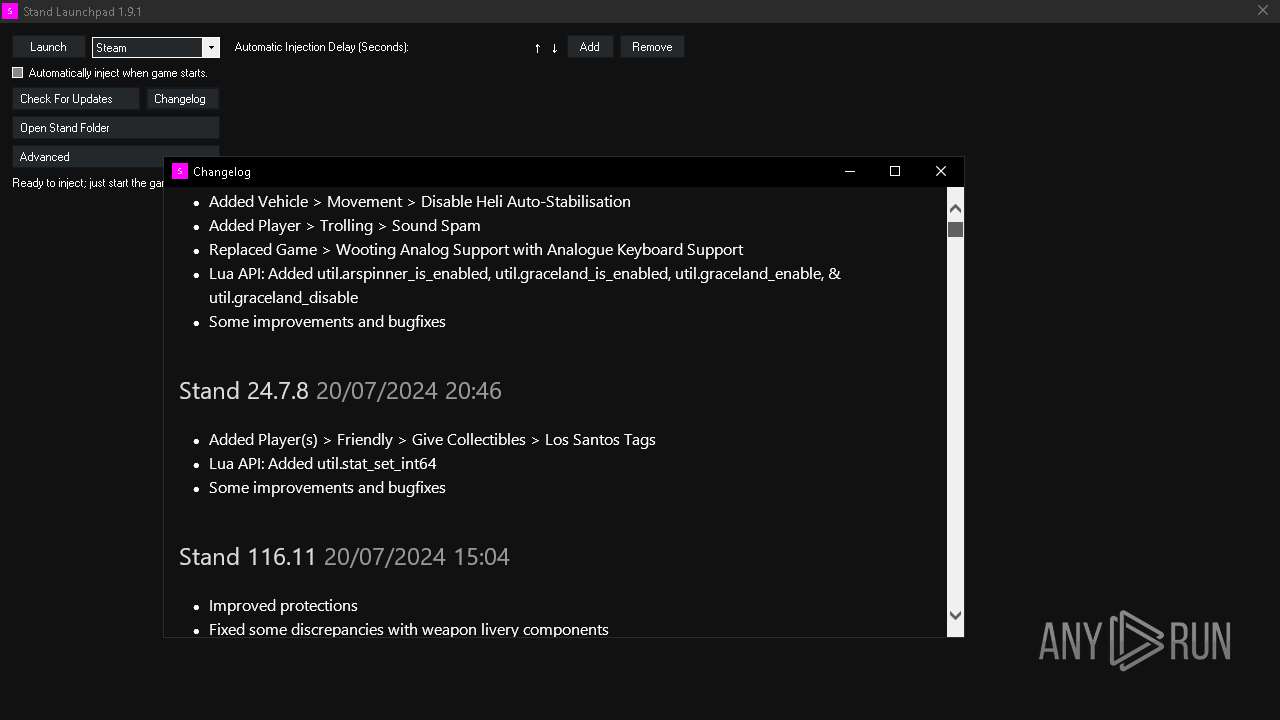Open Stand Folder
Viewport: 1280px width, 720px height.
point(116,128)
